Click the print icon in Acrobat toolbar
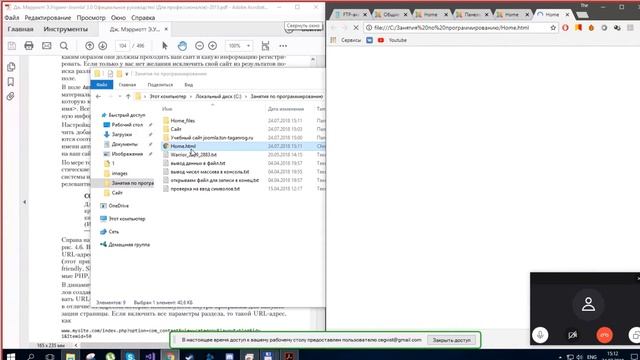 pos(29,46)
